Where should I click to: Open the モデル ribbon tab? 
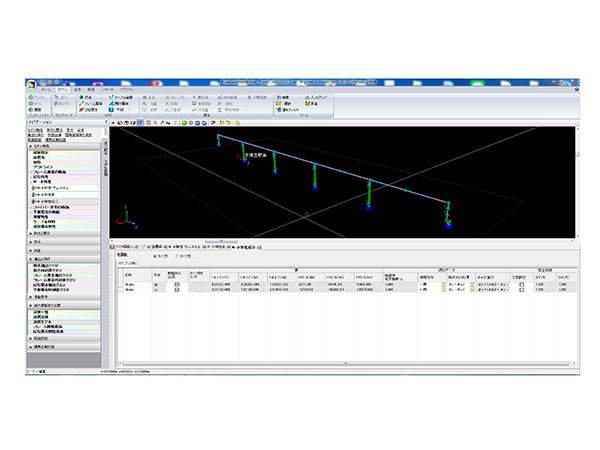point(60,89)
